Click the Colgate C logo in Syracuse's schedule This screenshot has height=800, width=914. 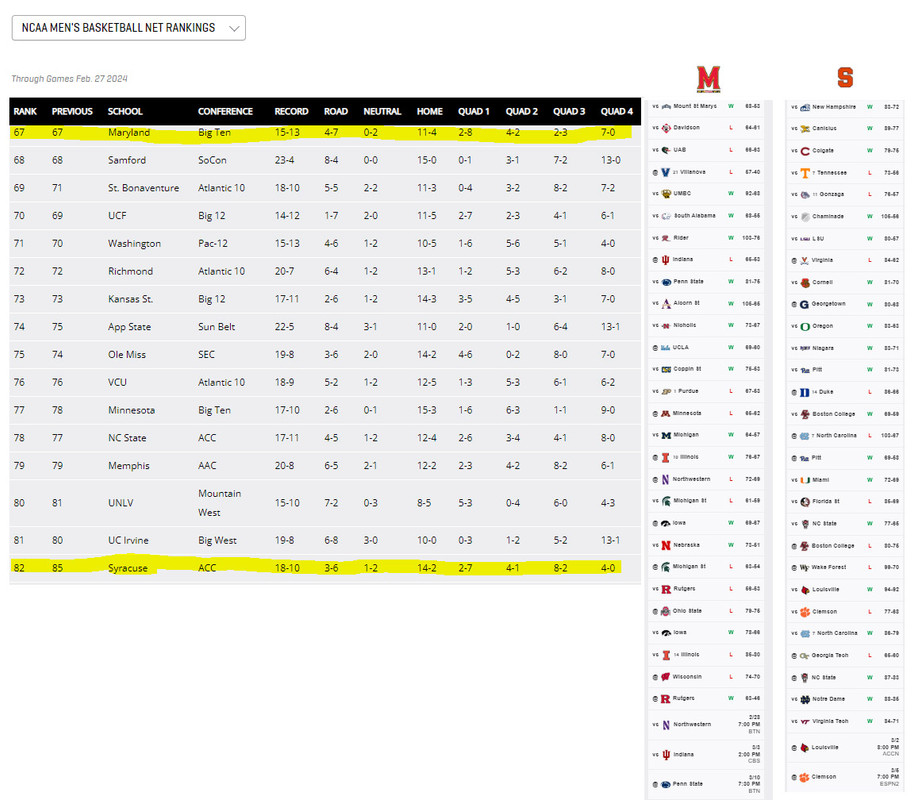pos(805,151)
